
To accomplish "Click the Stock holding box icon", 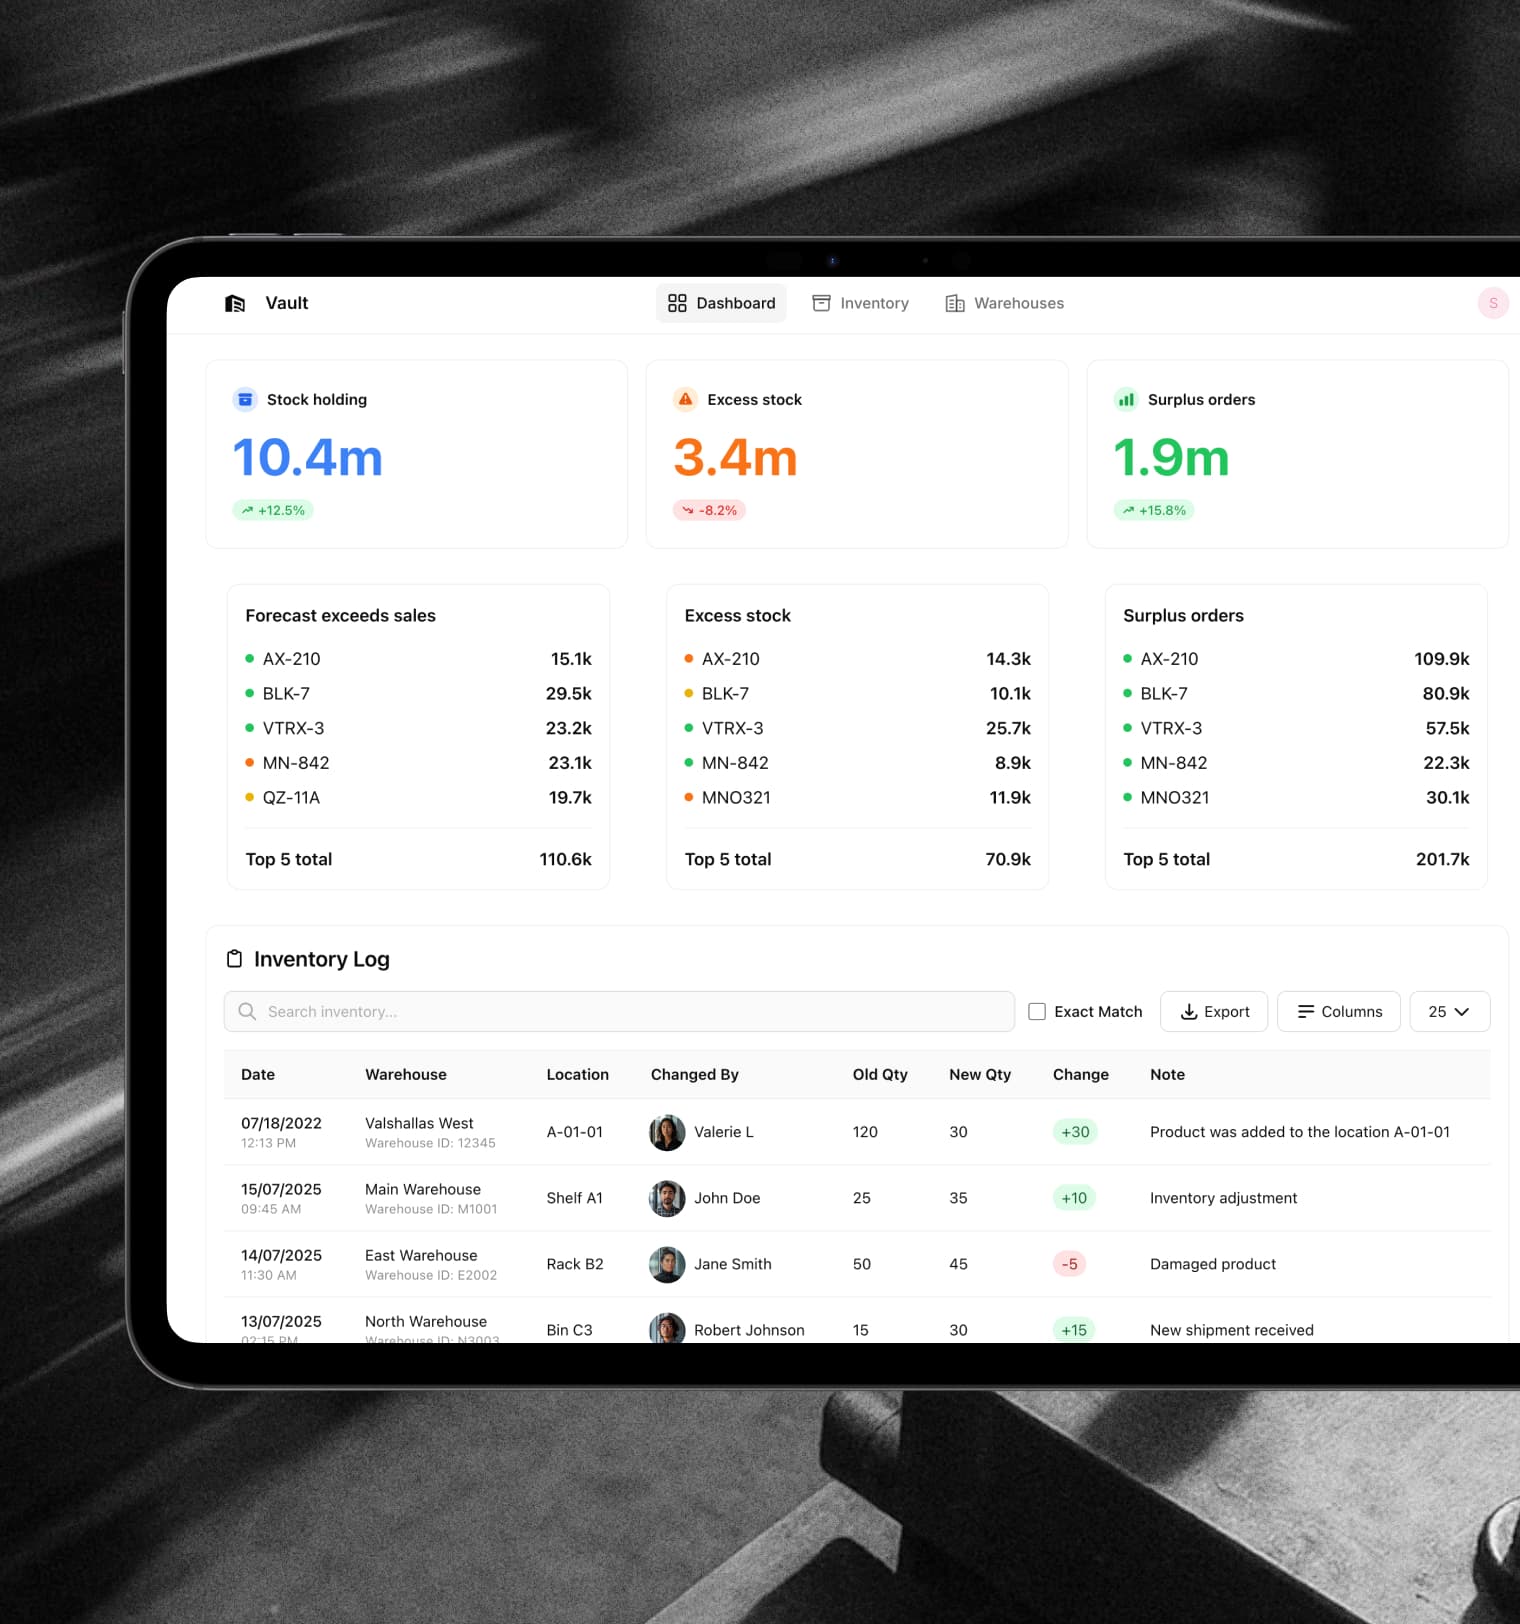I will pos(245,399).
